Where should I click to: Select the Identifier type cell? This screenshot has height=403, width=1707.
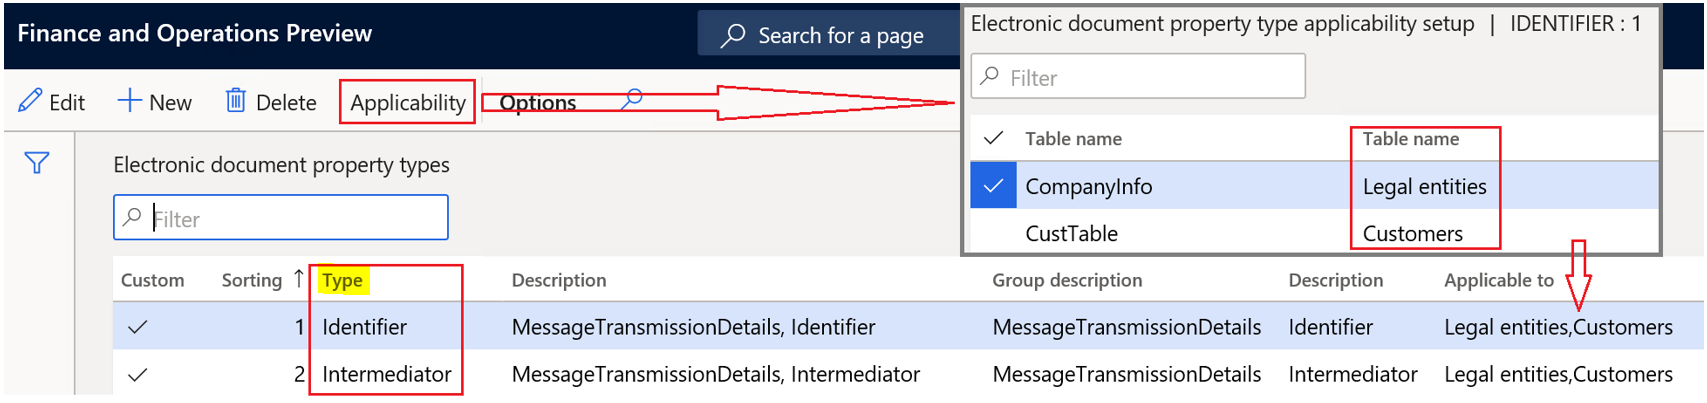[364, 327]
